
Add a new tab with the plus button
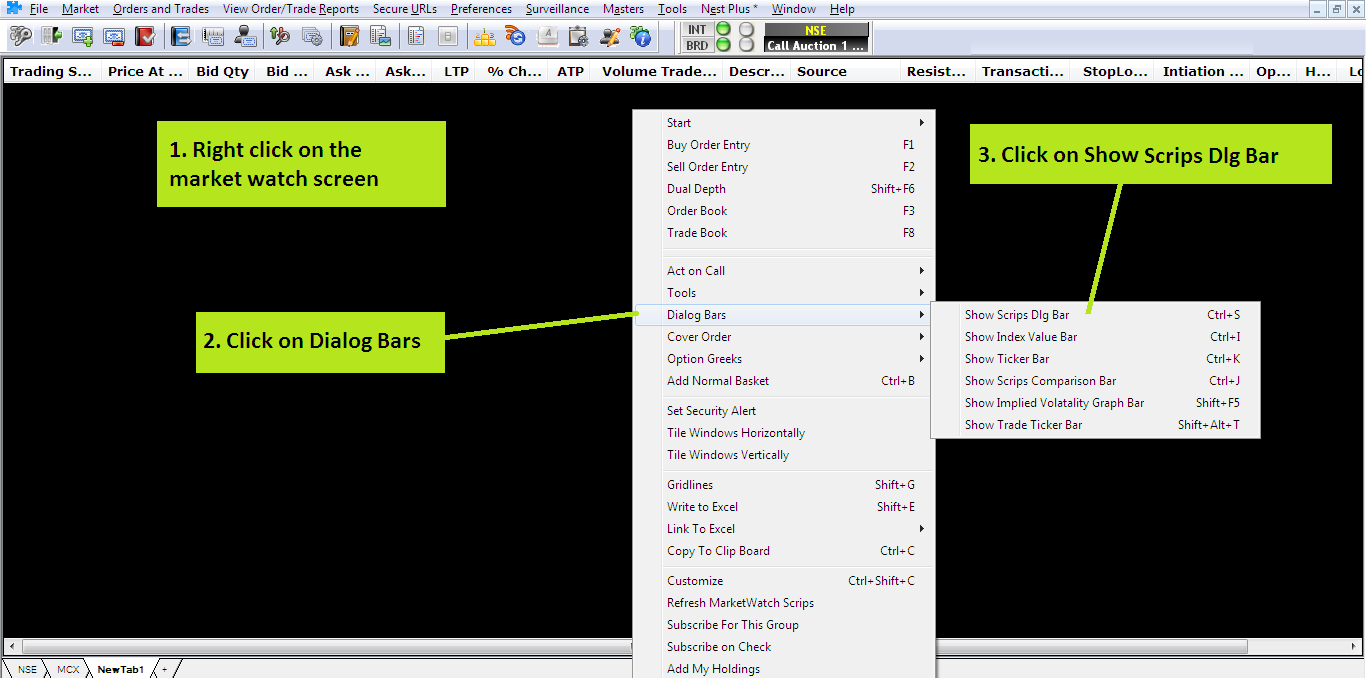click(165, 669)
